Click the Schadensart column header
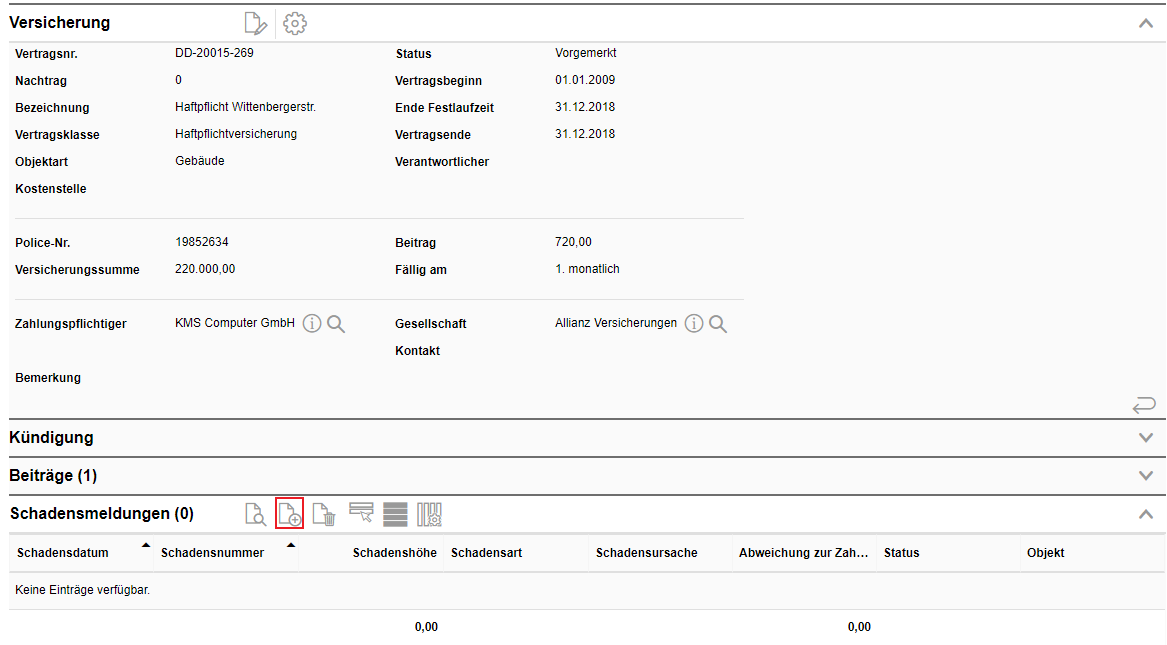 point(486,553)
